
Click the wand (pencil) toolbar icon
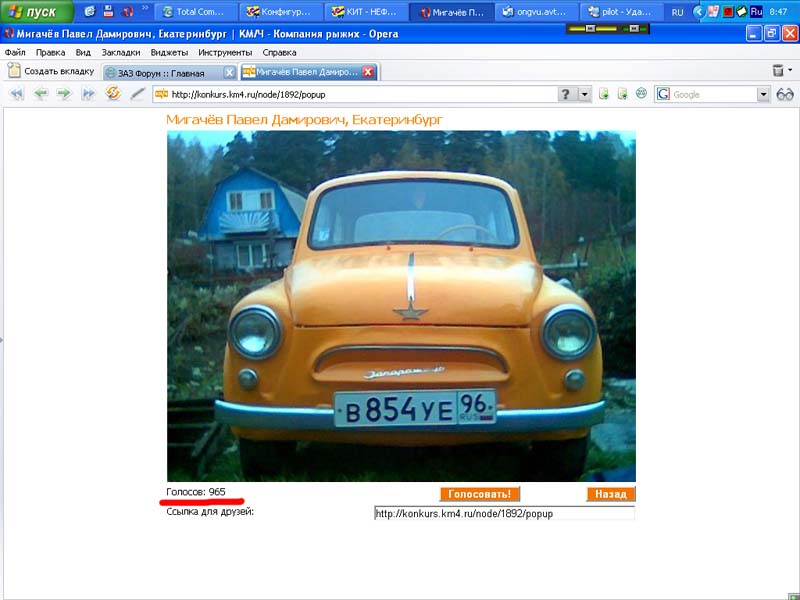click(x=137, y=94)
